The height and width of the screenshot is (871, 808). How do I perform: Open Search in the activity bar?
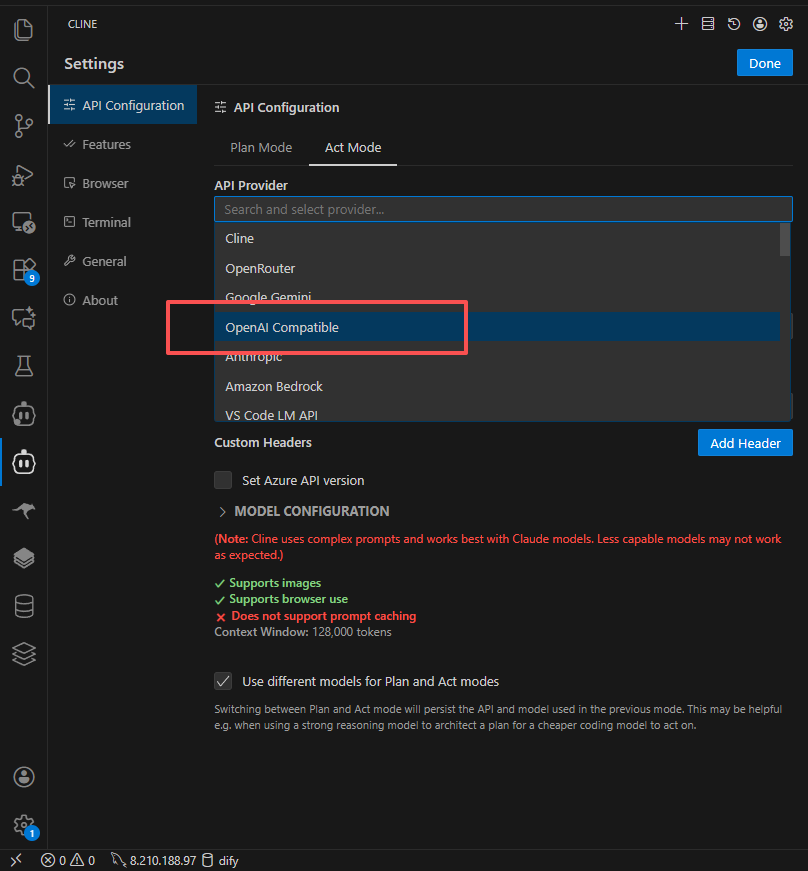coord(23,78)
